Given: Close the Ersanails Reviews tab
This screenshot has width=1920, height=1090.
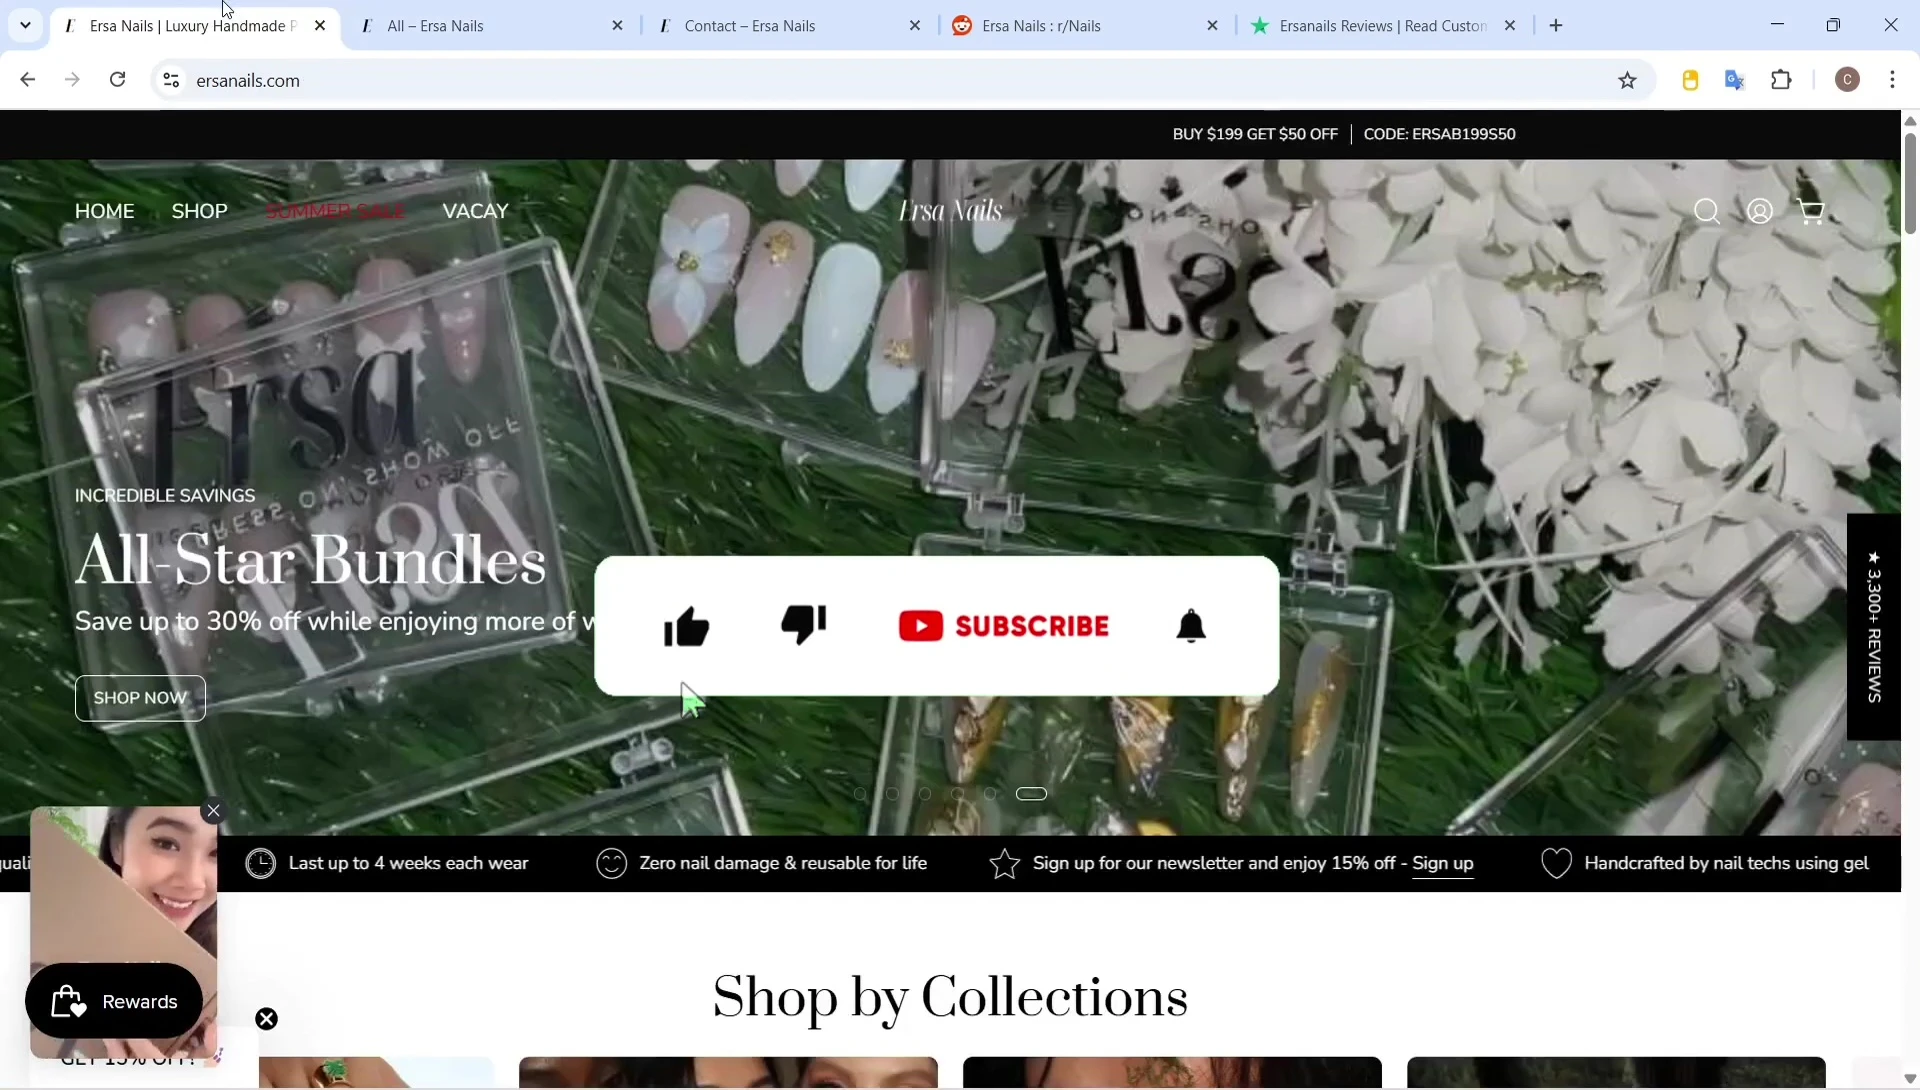Looking at the screenshot, I should point(1510,26).
